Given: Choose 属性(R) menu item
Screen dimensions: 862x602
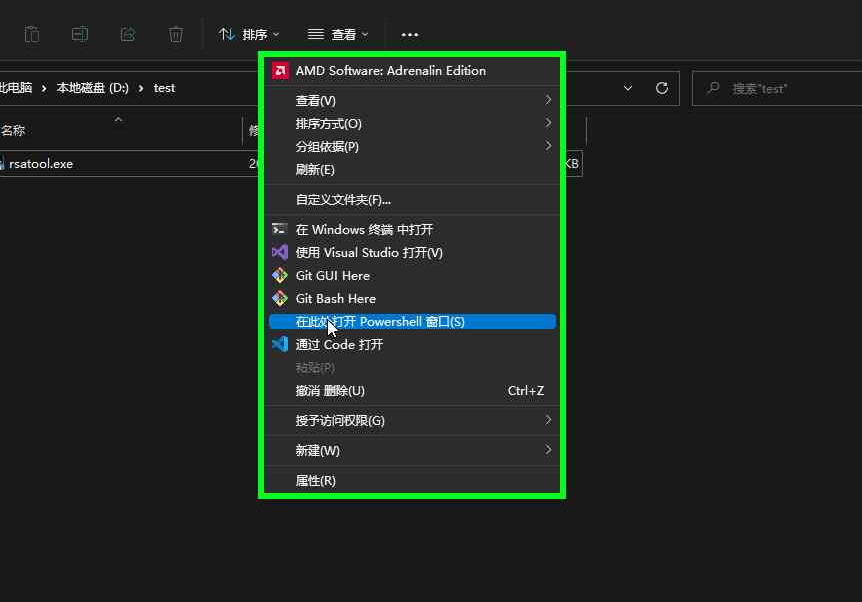Looking at the screenshot, I should tap(412, 481).
